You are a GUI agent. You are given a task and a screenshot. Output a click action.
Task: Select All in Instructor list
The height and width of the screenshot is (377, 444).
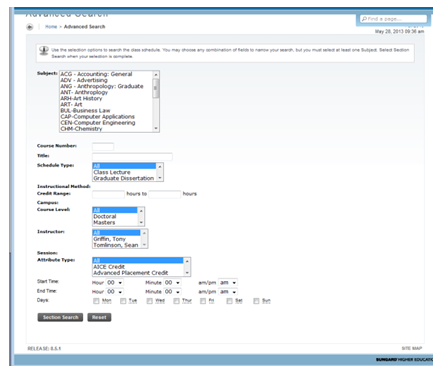pos(116,233)
